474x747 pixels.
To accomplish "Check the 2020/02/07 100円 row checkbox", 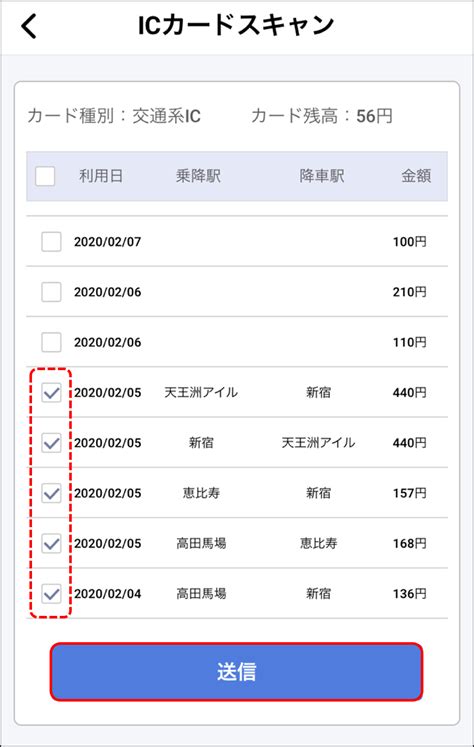I will [51, 242].
